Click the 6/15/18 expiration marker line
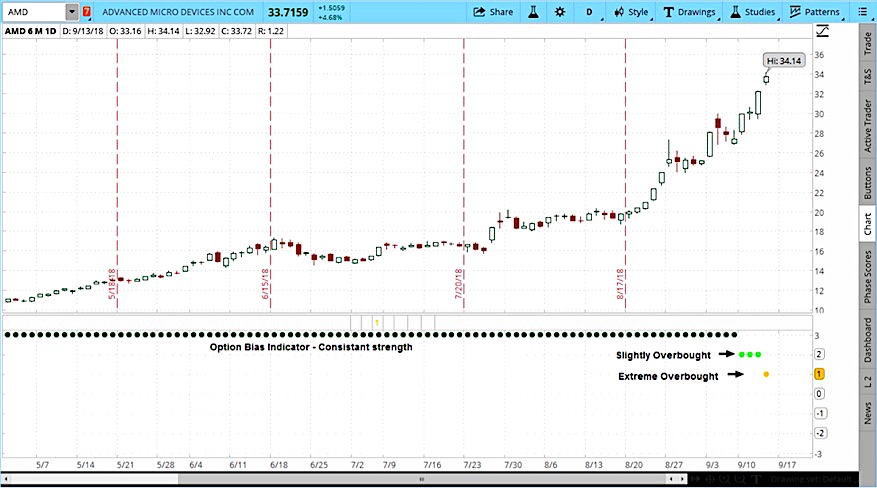The width and height of the screenshot is (877, 488). 270,174
